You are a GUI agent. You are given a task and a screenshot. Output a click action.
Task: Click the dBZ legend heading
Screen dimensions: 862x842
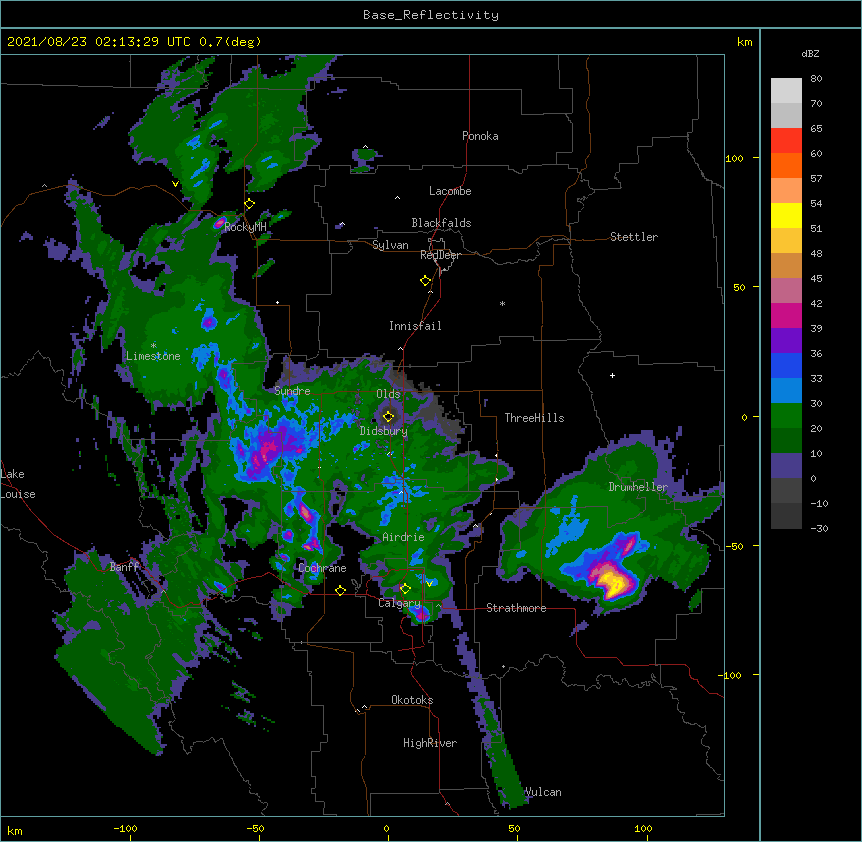point(810,54)
